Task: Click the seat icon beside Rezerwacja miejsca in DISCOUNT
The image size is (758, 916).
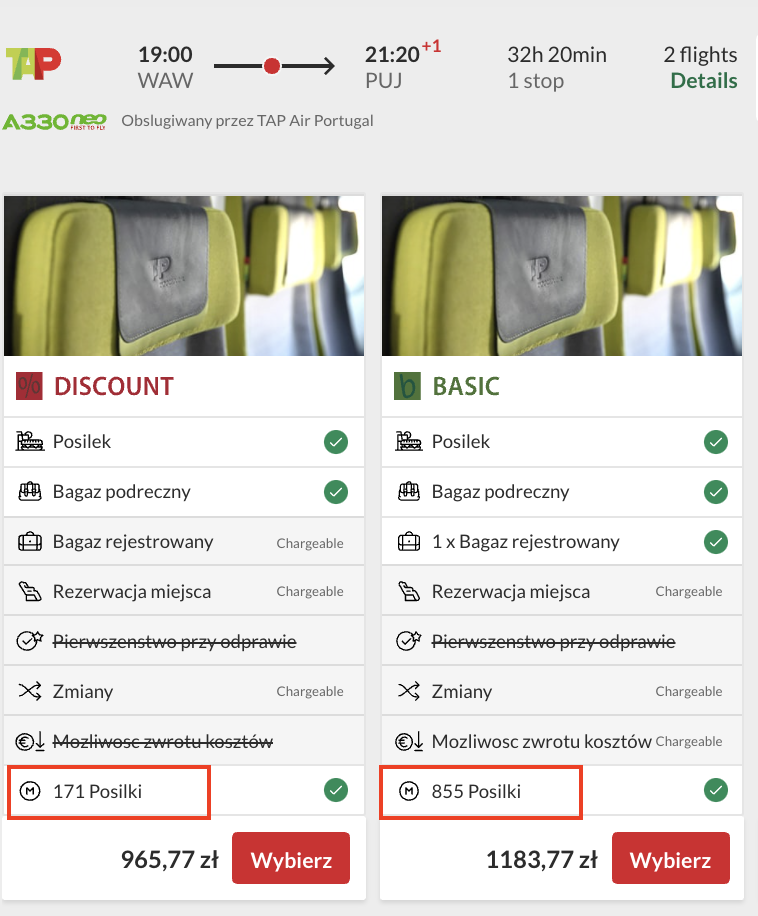Action: point(30,591)
